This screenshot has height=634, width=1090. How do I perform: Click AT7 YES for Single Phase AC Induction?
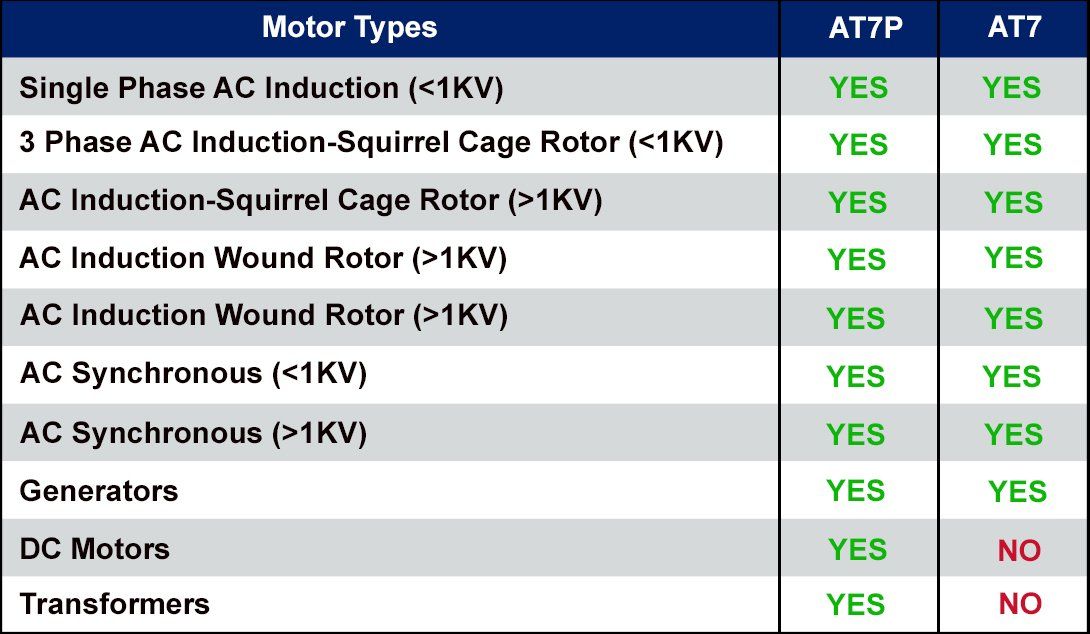(1011, 88)
